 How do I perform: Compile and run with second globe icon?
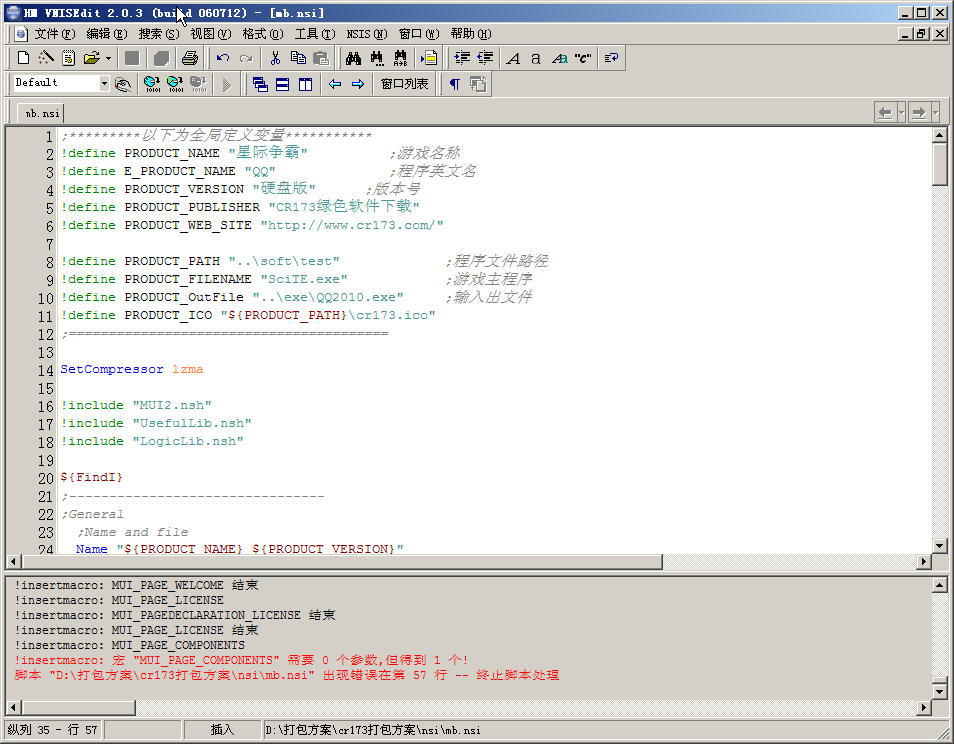[x=175, y=84]
